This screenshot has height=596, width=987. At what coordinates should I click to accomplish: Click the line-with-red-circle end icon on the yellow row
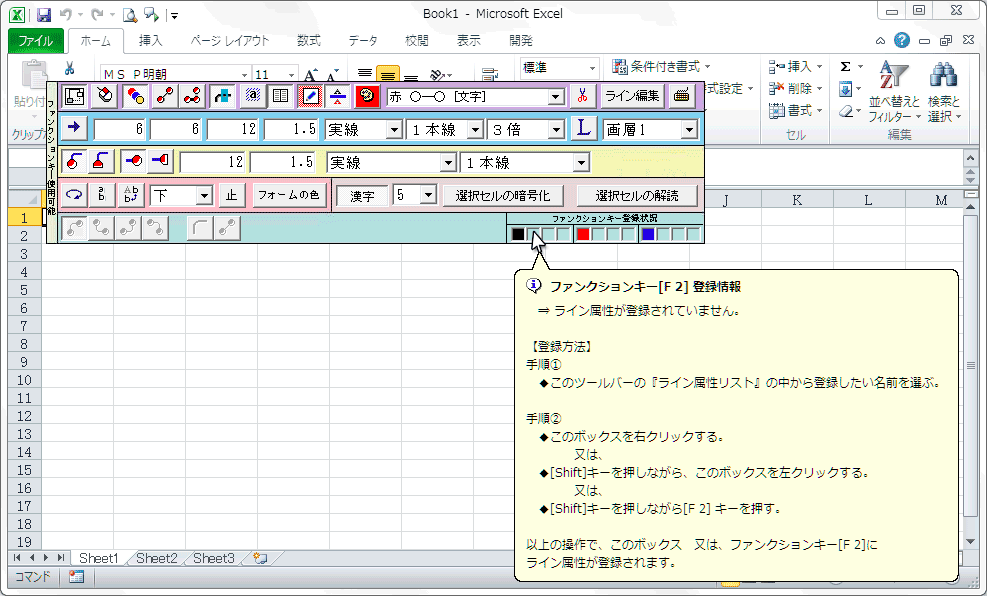pos(133,161)
